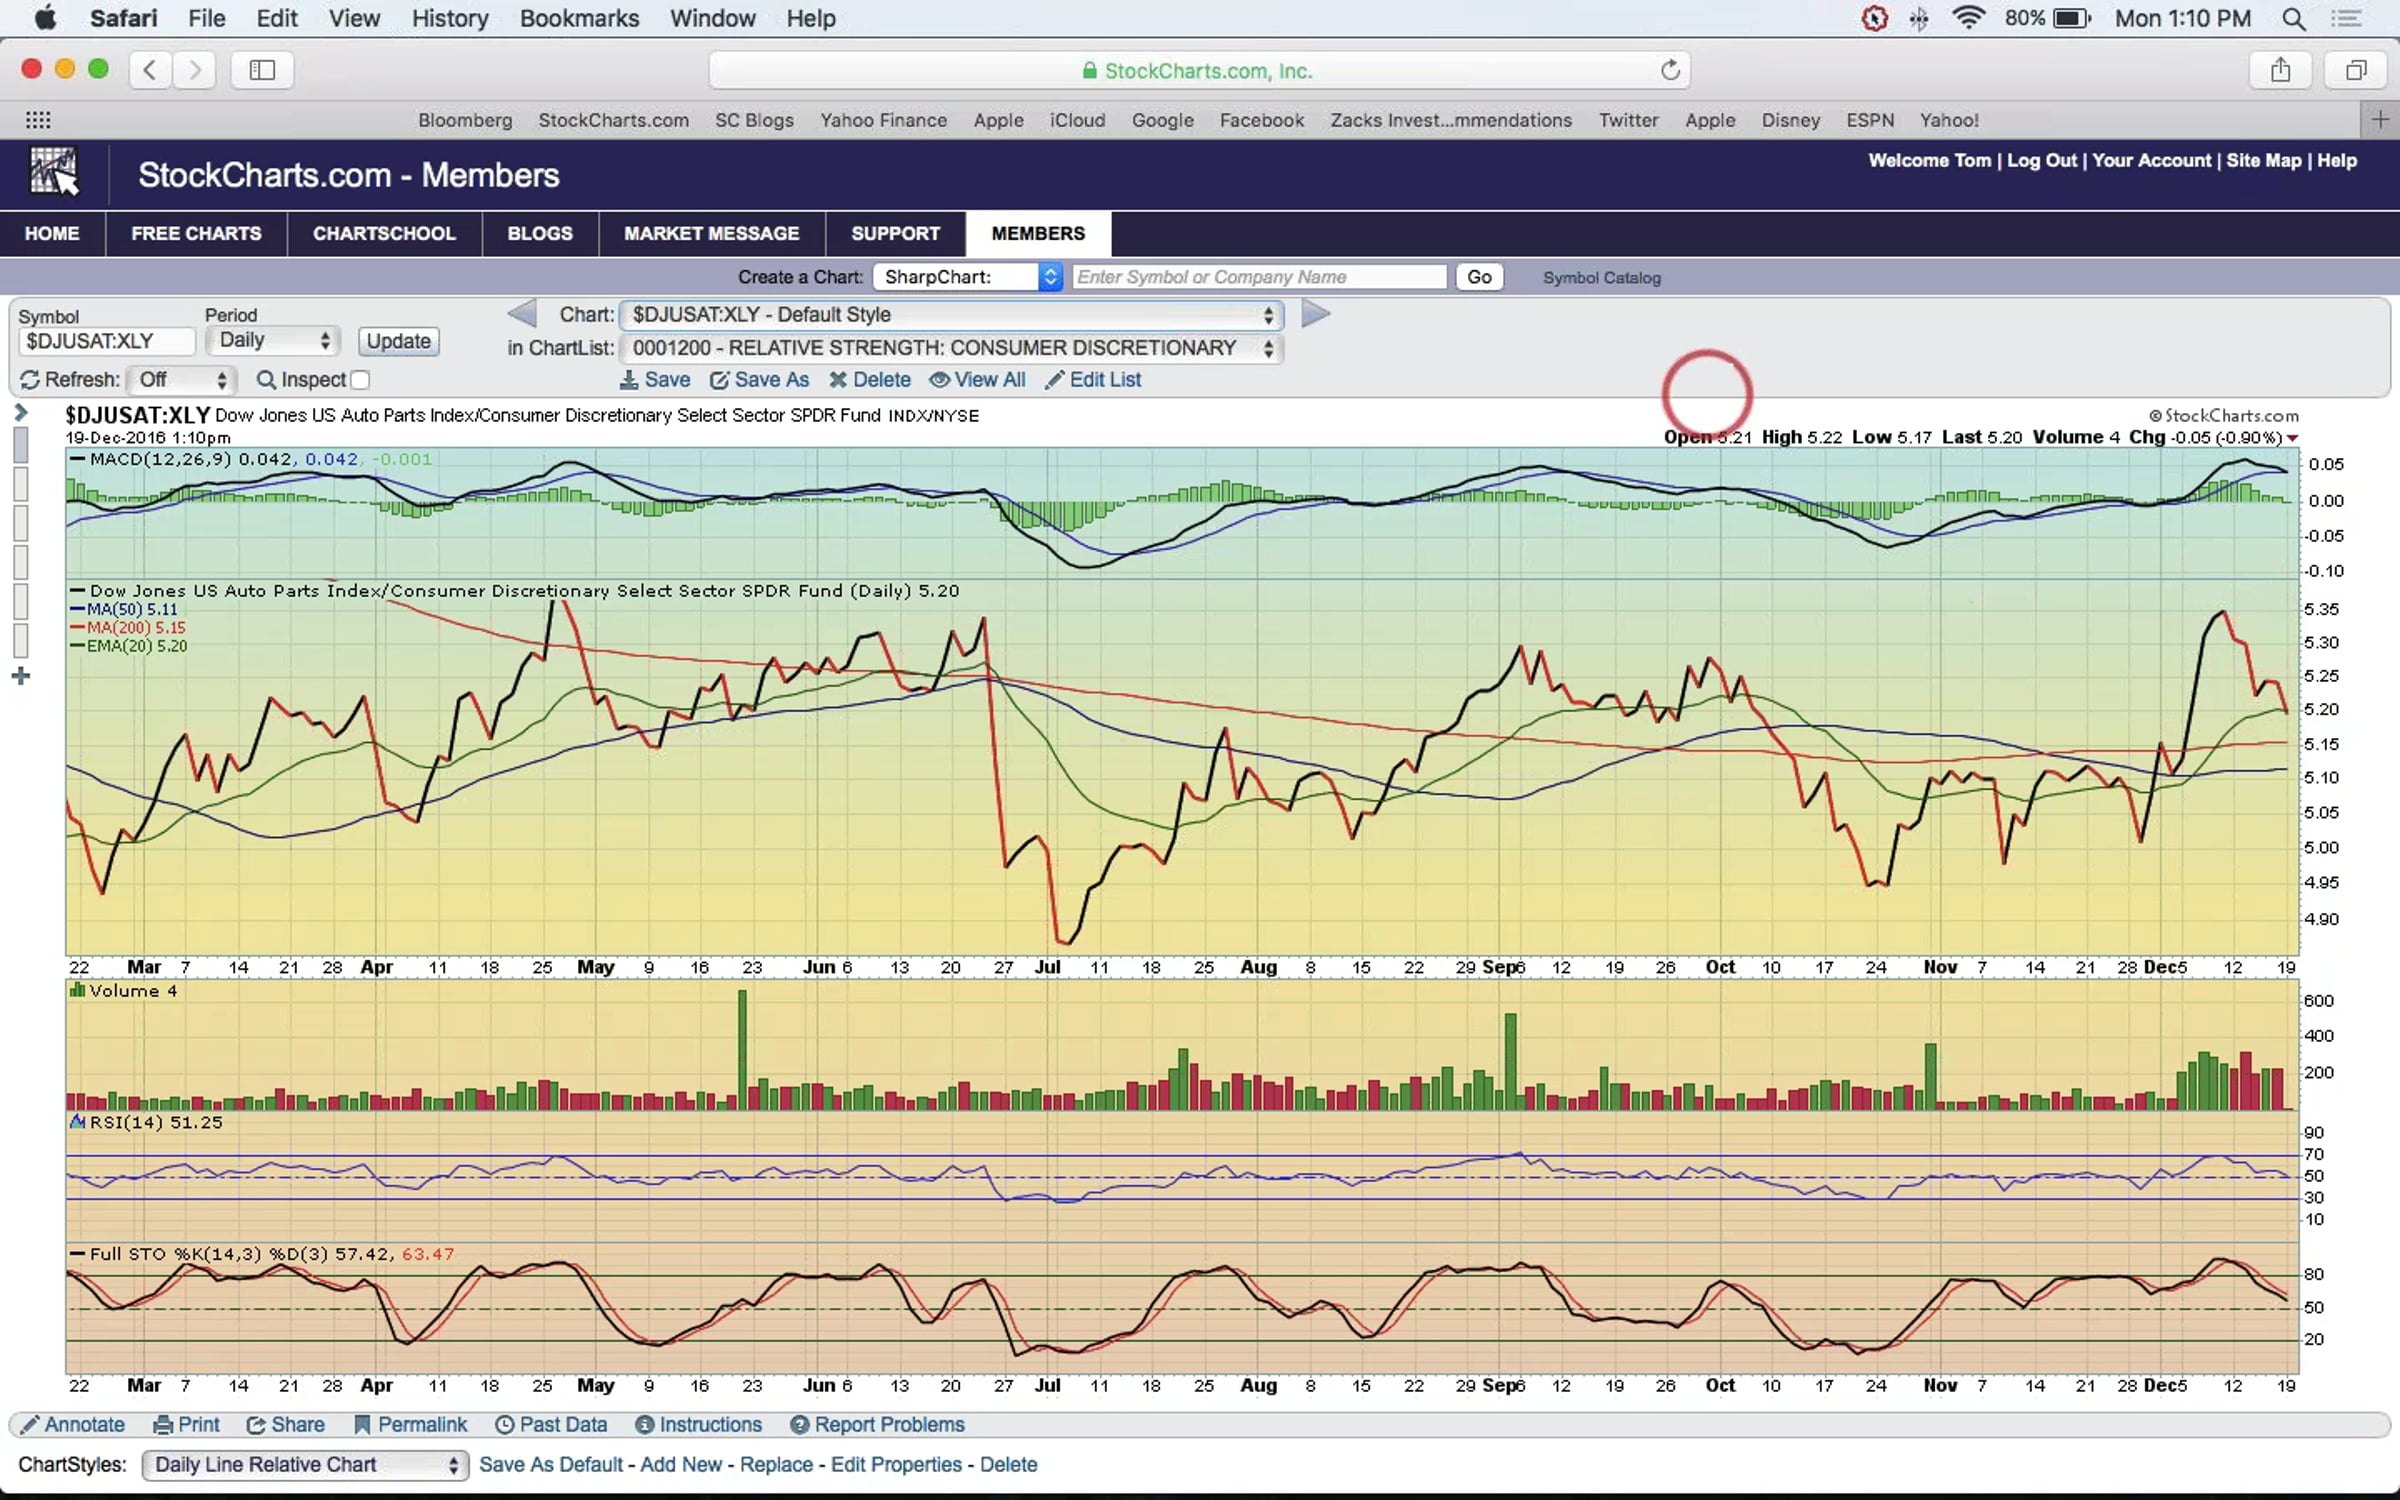This screenshot has width=2400, height=1500.
Task: Click View All charts
Action: click(978, 380)
